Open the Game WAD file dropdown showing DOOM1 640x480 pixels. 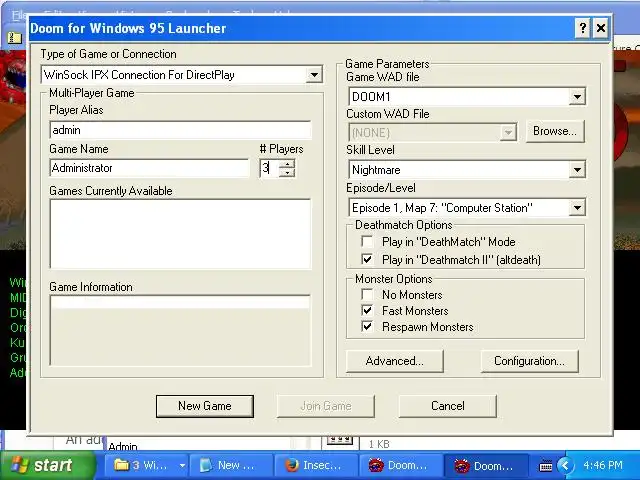(x=577, y=97)
